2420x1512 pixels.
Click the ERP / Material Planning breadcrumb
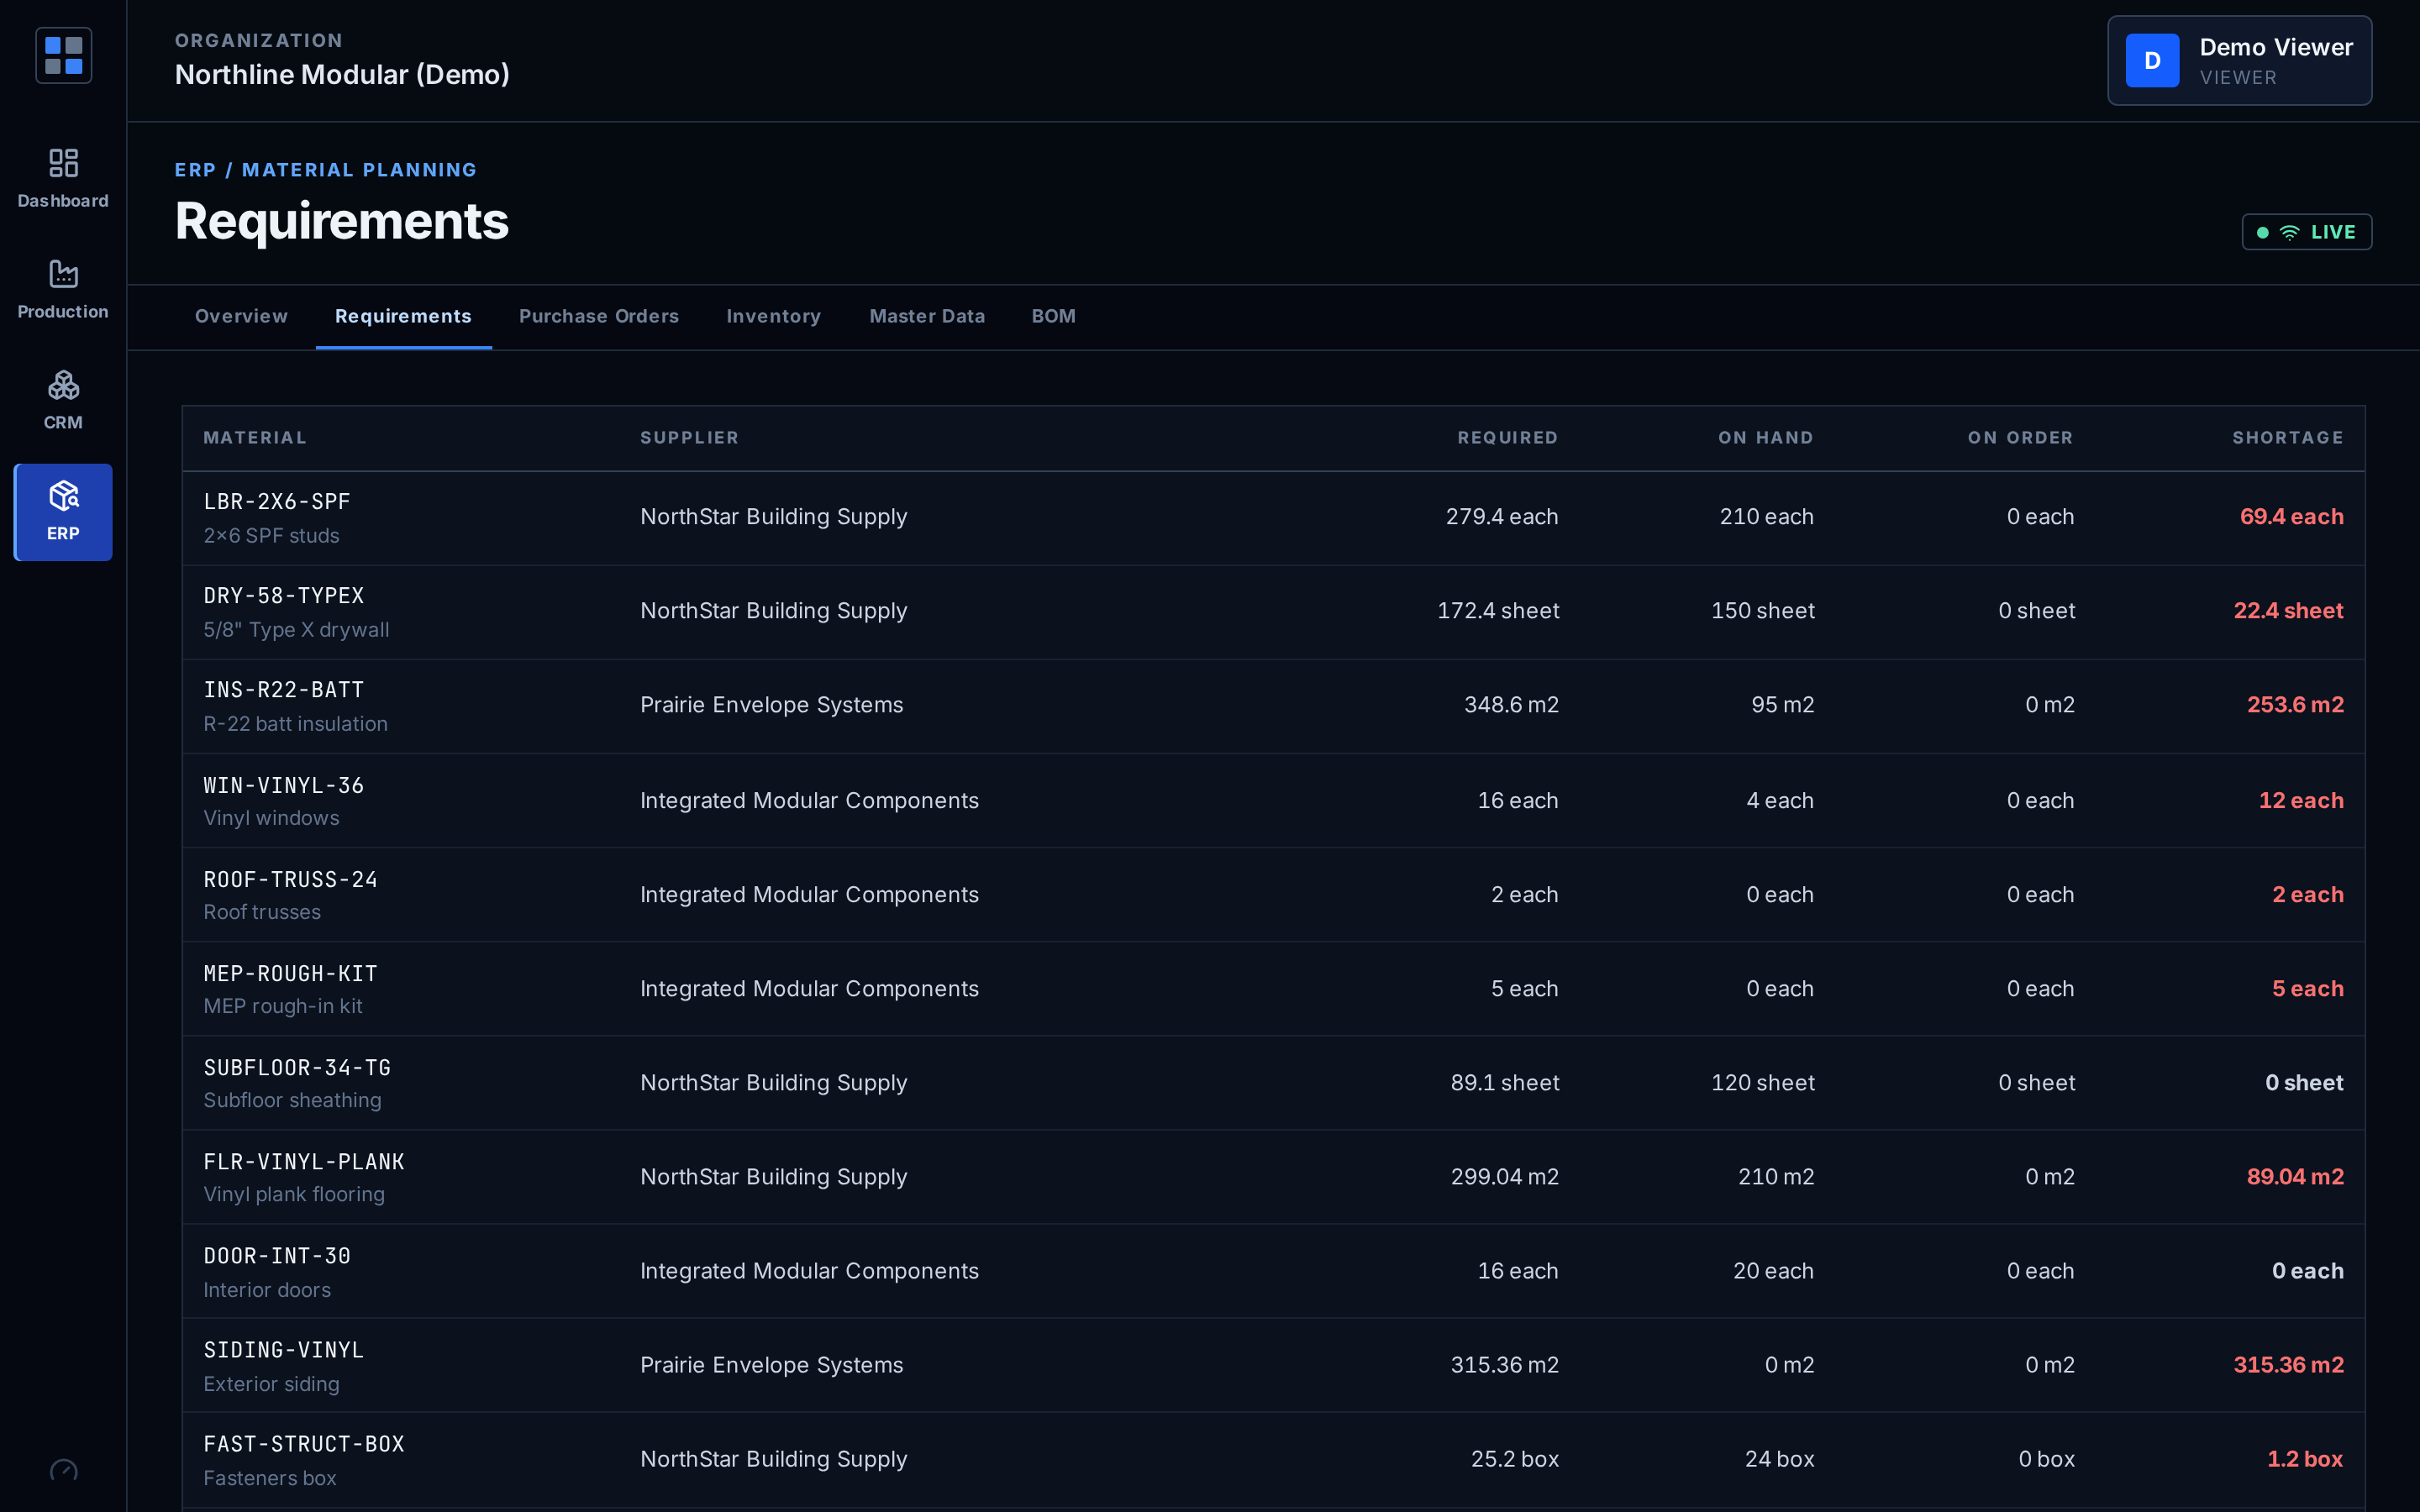pos(325,170)
